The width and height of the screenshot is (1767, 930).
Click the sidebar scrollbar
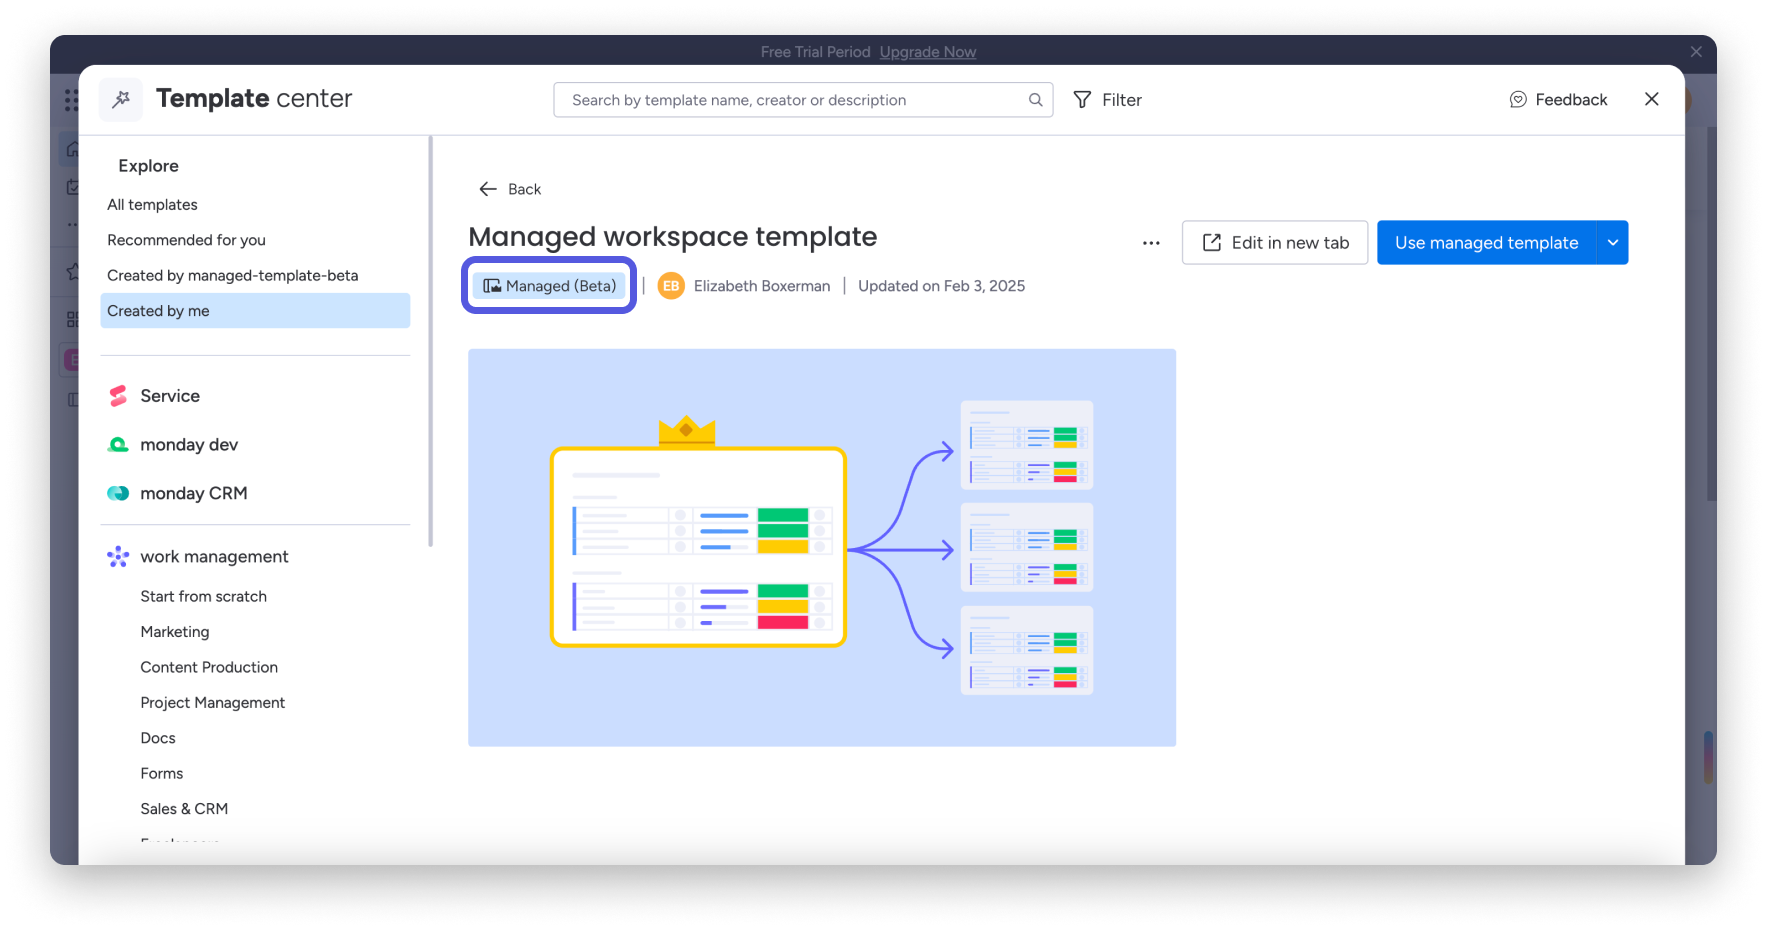click(x=431, y=342)
